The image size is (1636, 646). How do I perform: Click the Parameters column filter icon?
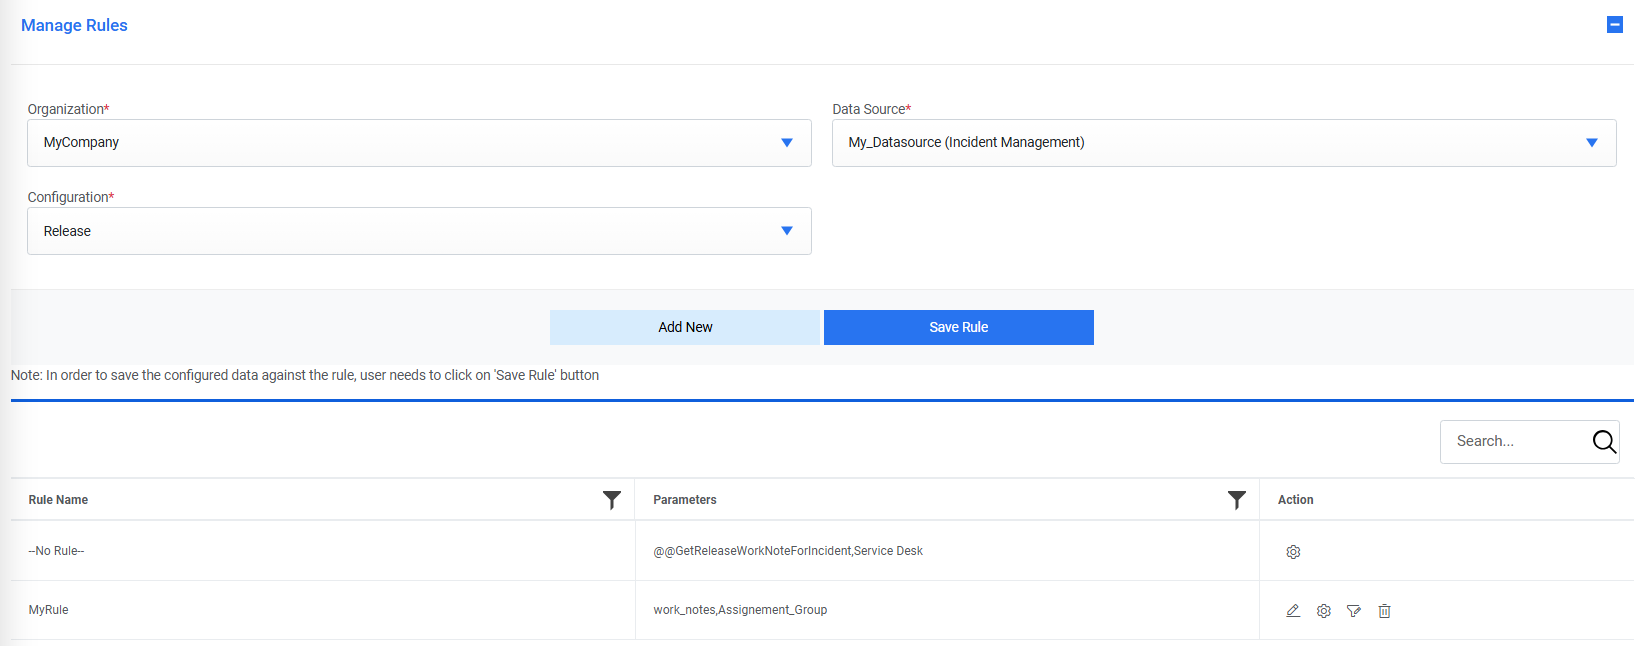click(1237, 500)
